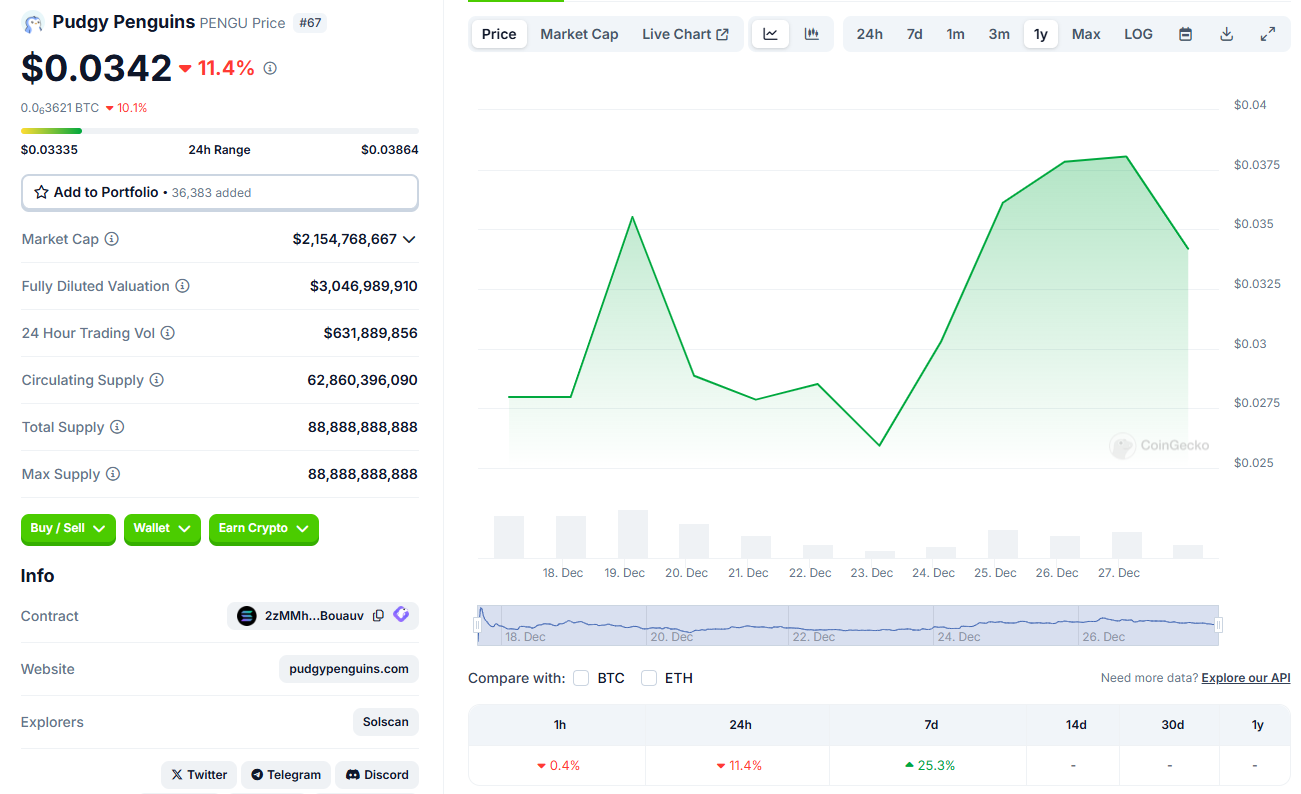Screen dimensions: 1301x794
Task: Click the 19. Dec volume bar
Action: click(x=633, y=534)
